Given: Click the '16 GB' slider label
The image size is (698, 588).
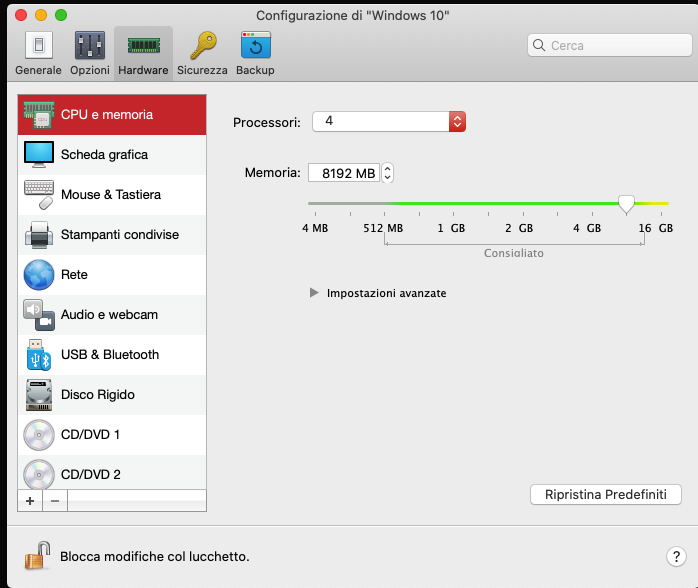Looking at the screenshot, I should (x=656, y=228).
